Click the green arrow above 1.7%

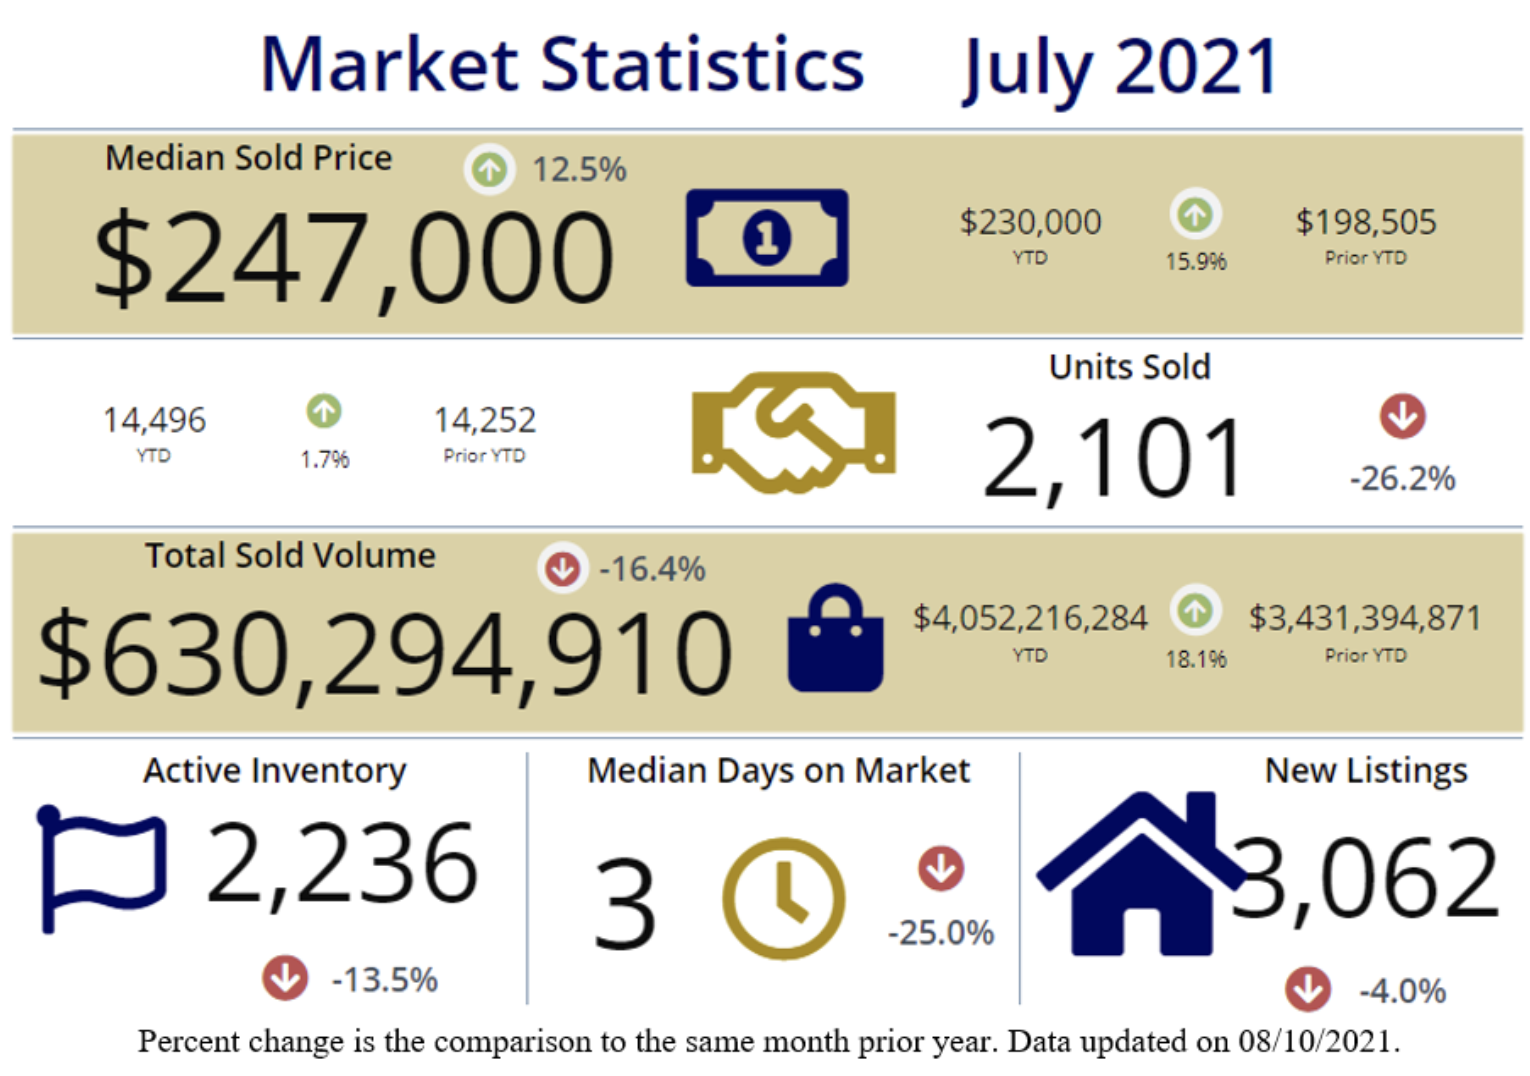coord(323,411)
